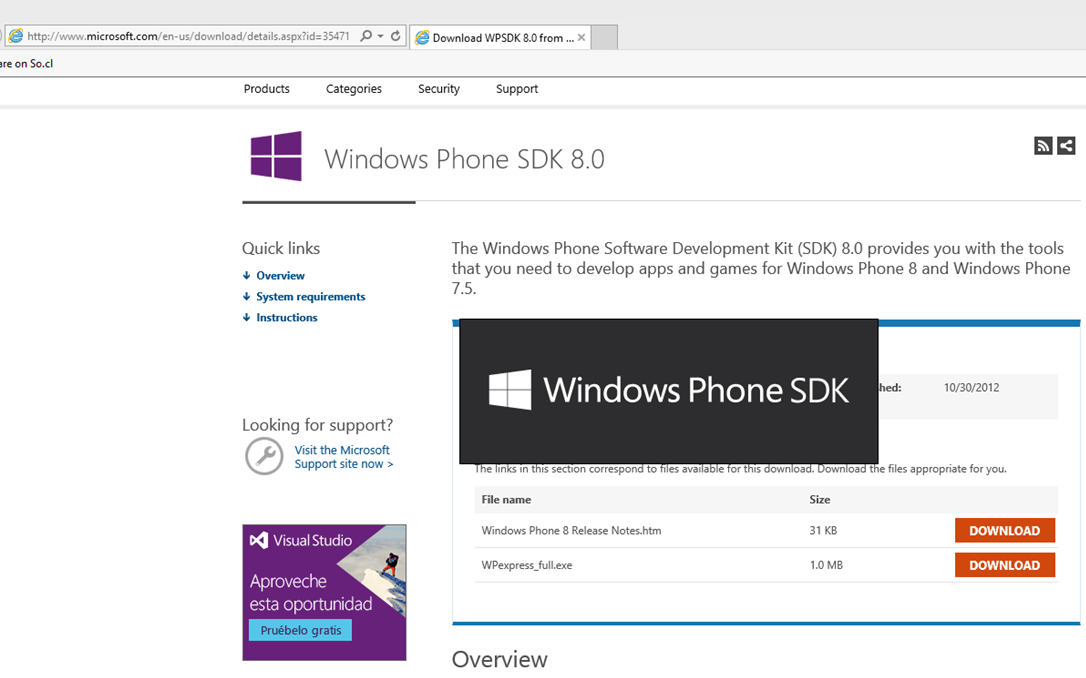Image resolution: width=1086 pixels, height=678 pixels.
Task: Click the wrench support icon
Action: click(x=263, y=456)
